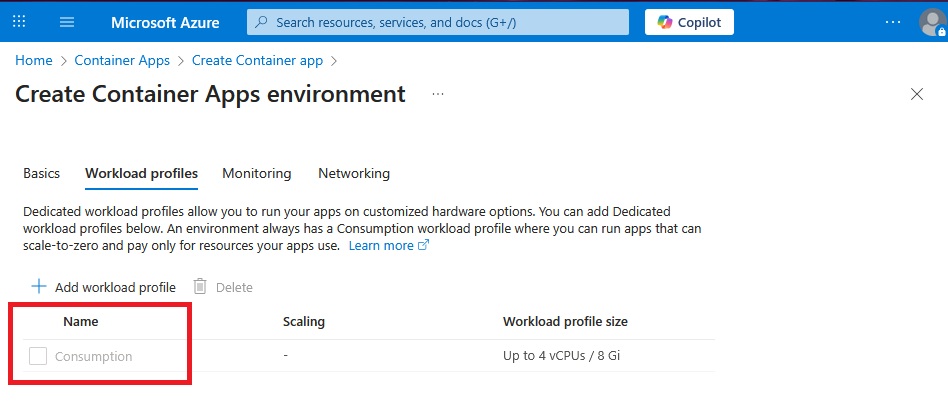Click the plus icon for adding profile
Viewport: 948px width, 403px height.
click(39, 286)
